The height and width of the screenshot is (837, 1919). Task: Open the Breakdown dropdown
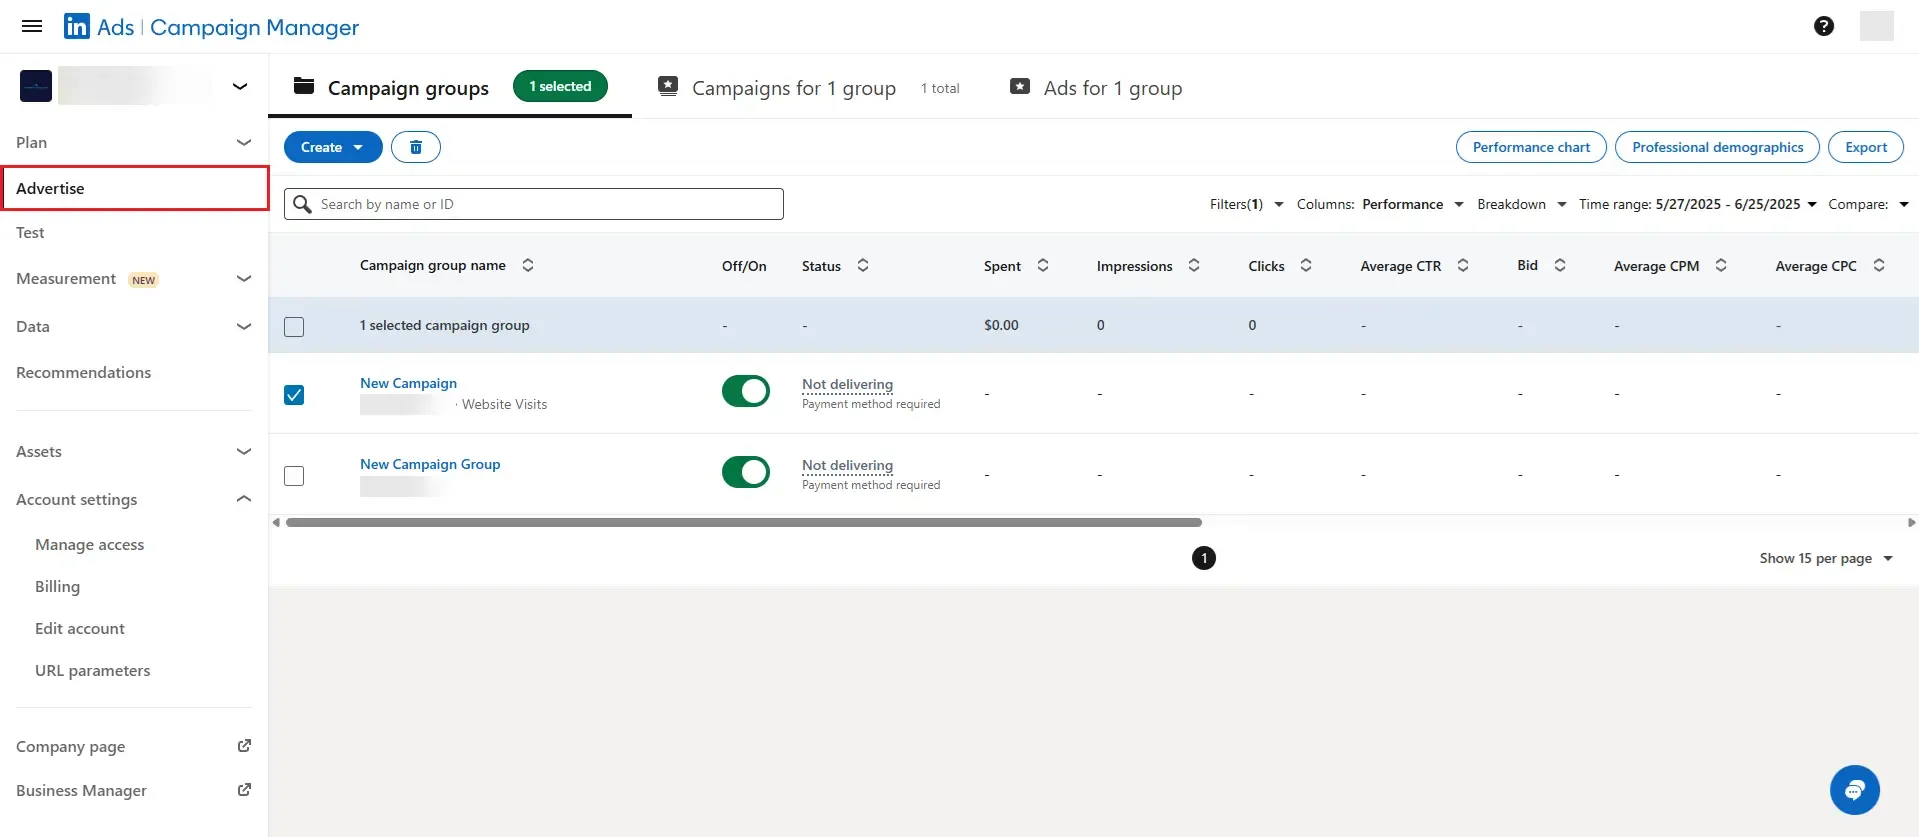pyautogui.click(x=1521, y=204)
